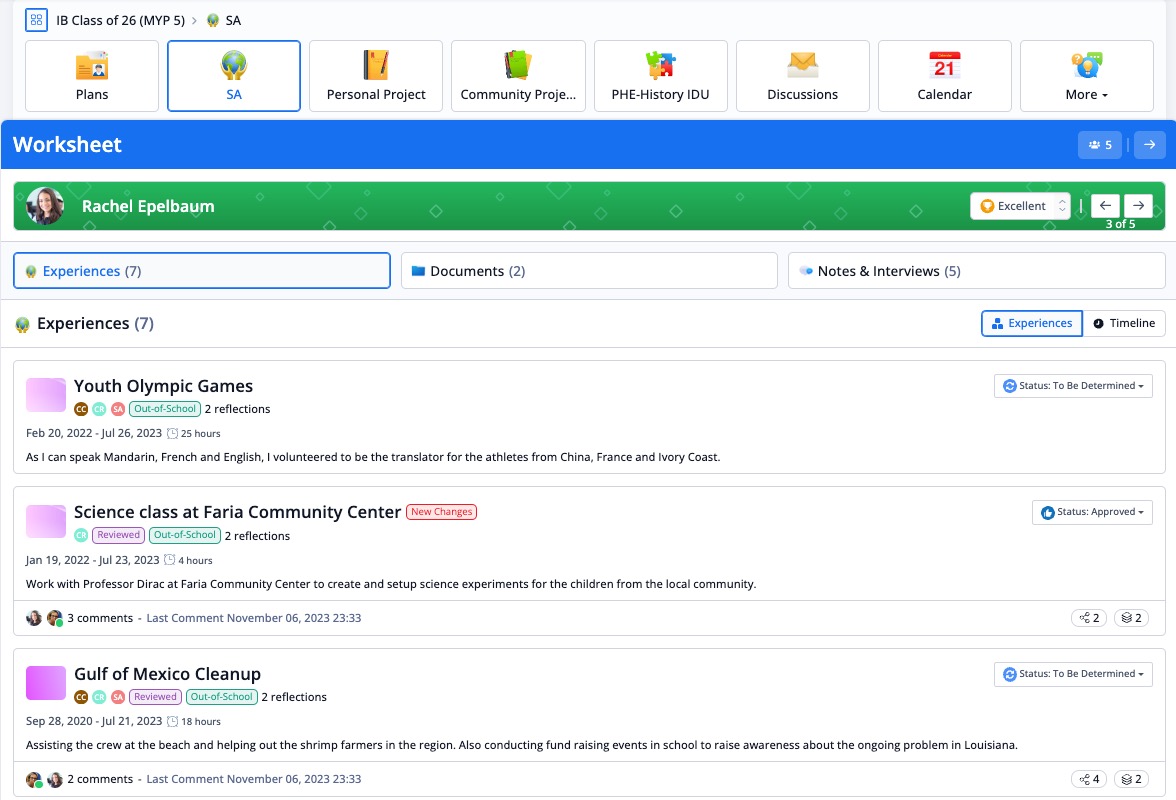Open the Gulf of Mexico Cleanup experience
This screenshot has height=800, width=1176.
[167, 674]
